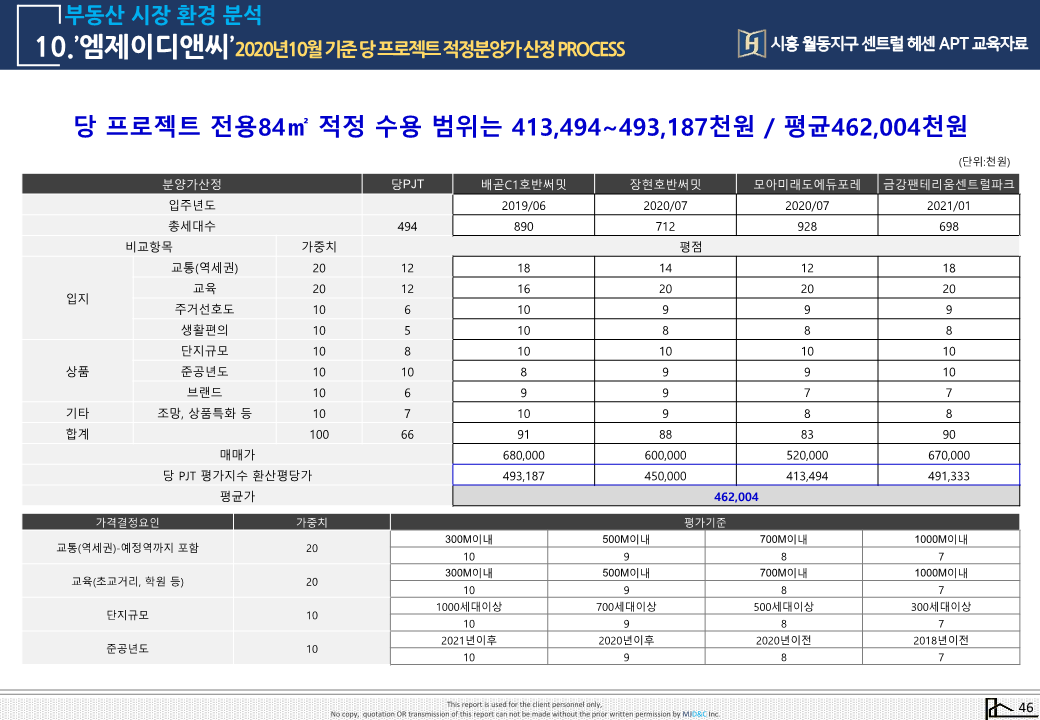Click the blue 462,004 average price cell
1040x720 pixels.
pyautogui.click(x=736, y=497)
